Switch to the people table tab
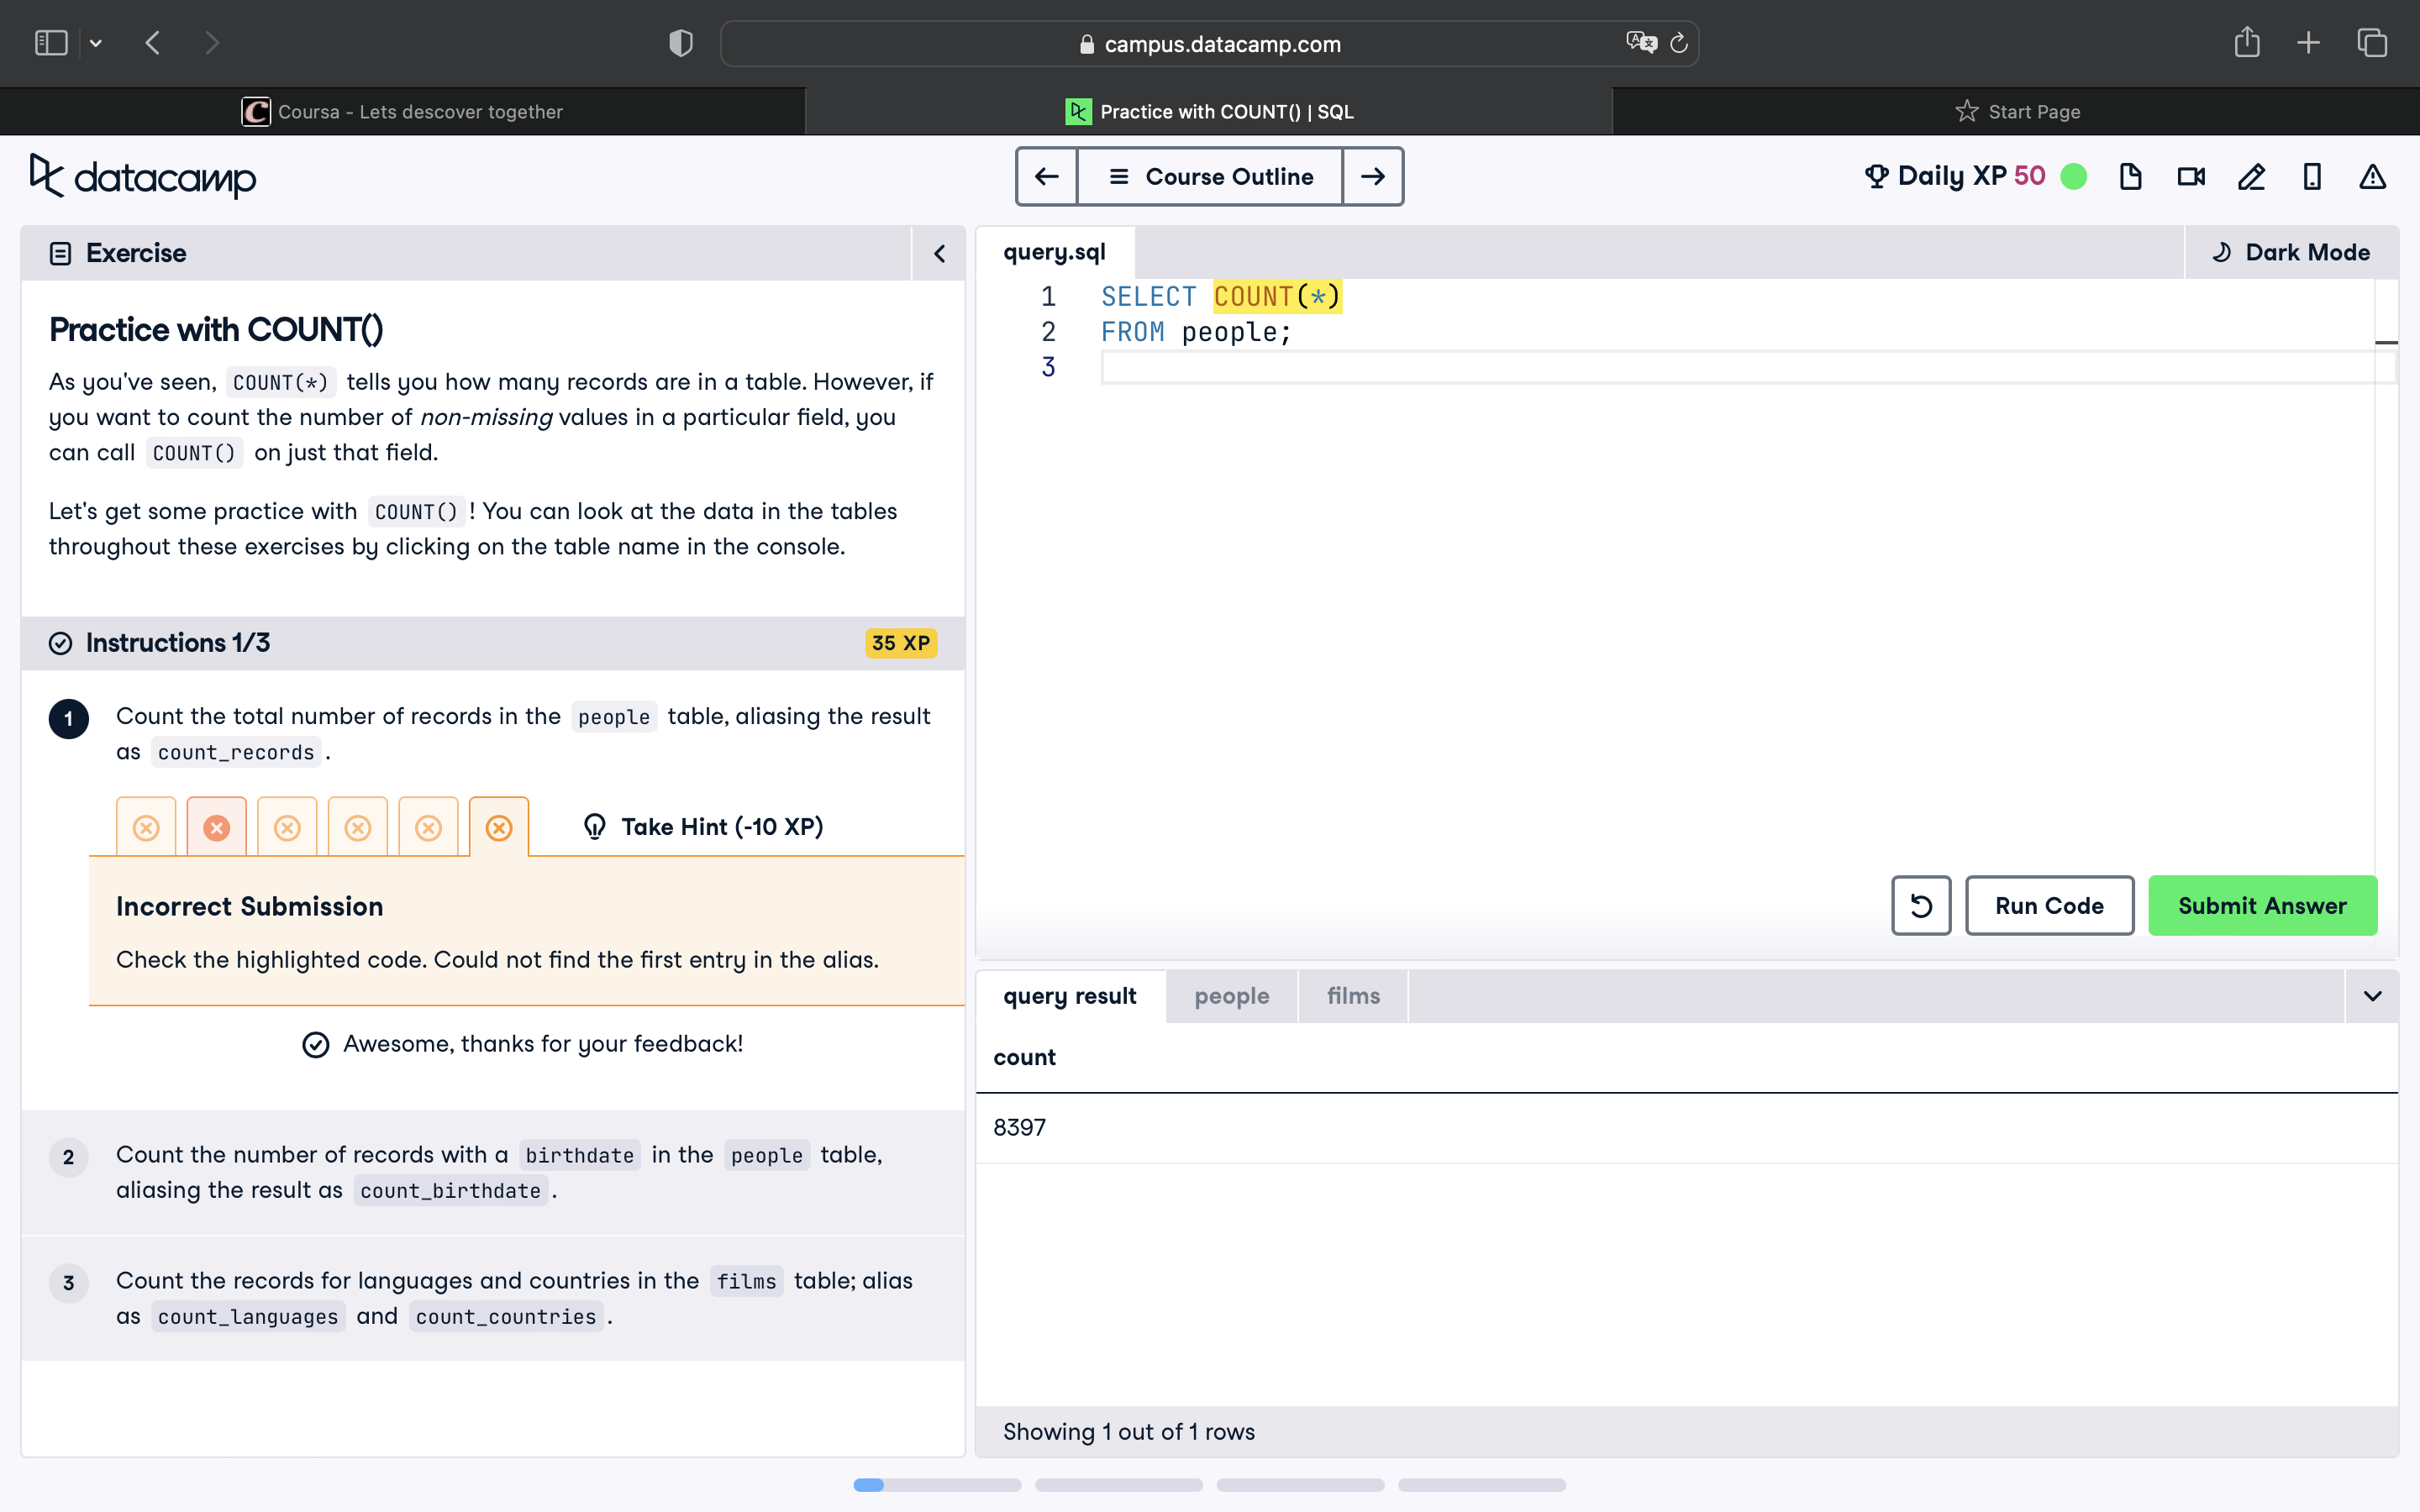Screen dimensions: 2420x1512 click(1231, 996)
